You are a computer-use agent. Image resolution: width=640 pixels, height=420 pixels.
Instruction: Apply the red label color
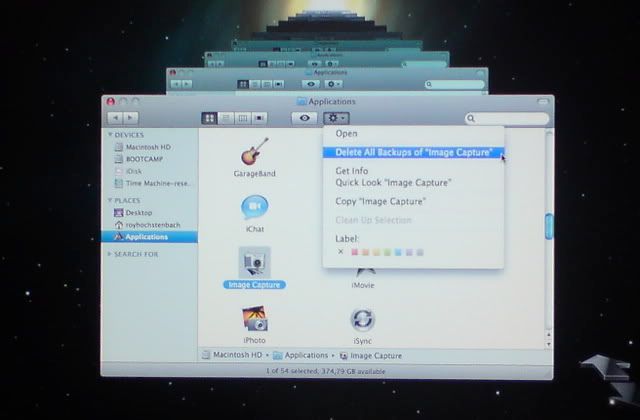click(353, 252)
